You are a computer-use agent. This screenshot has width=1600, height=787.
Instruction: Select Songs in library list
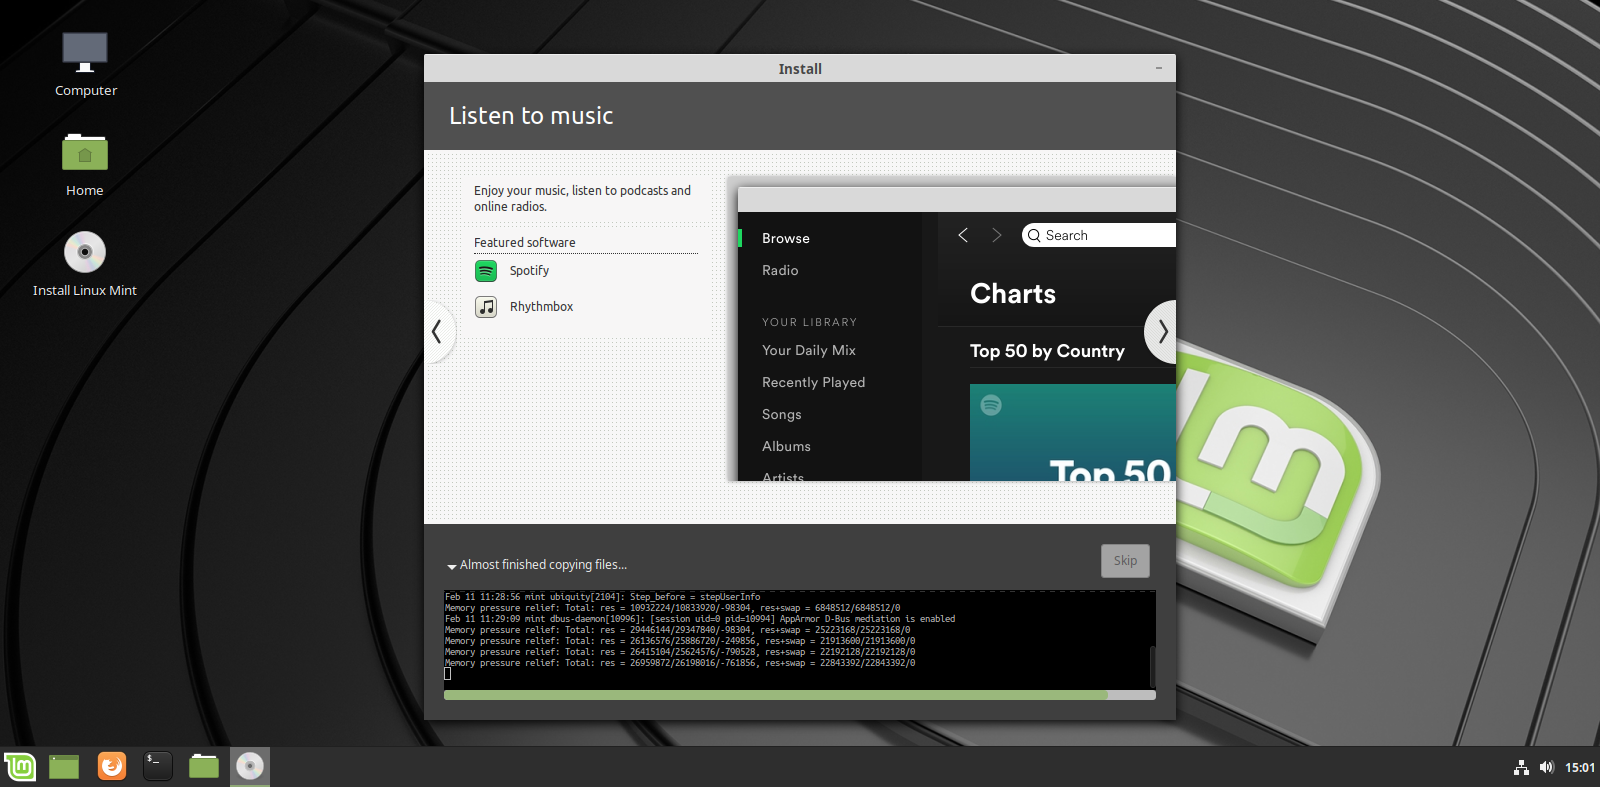(x=782, y=414)
